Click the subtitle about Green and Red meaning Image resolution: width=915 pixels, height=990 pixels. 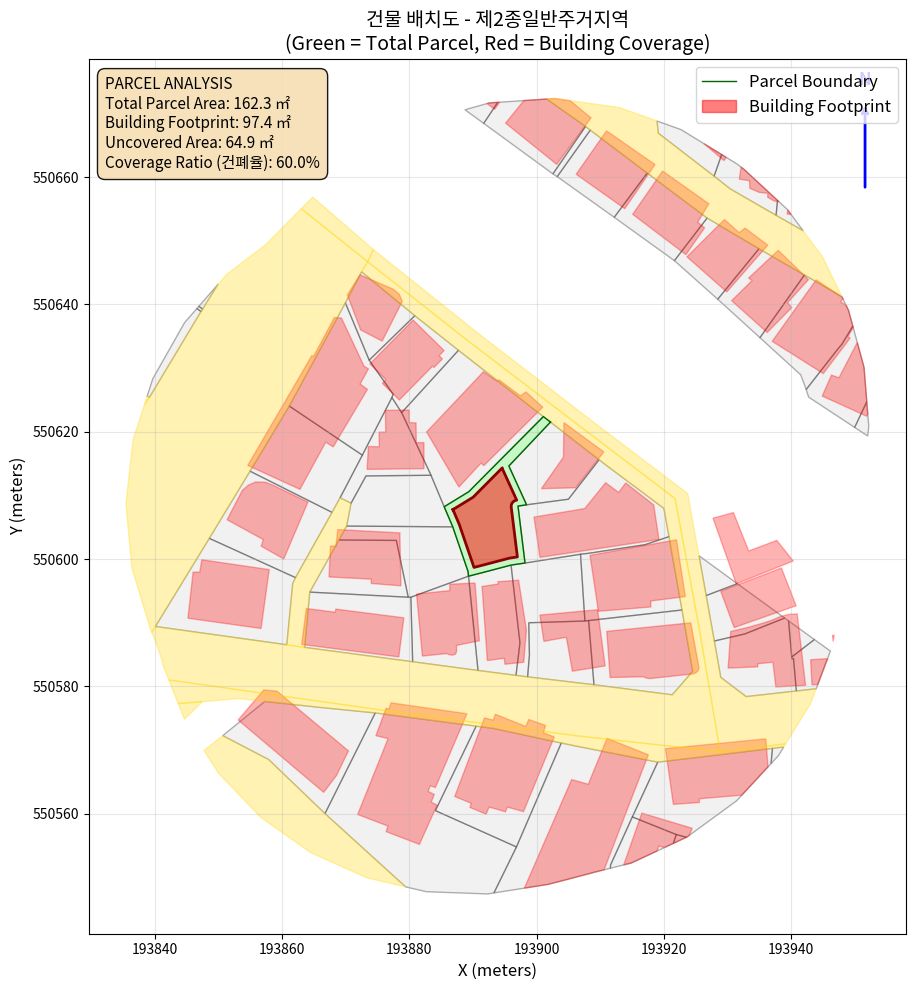point(497,43)
